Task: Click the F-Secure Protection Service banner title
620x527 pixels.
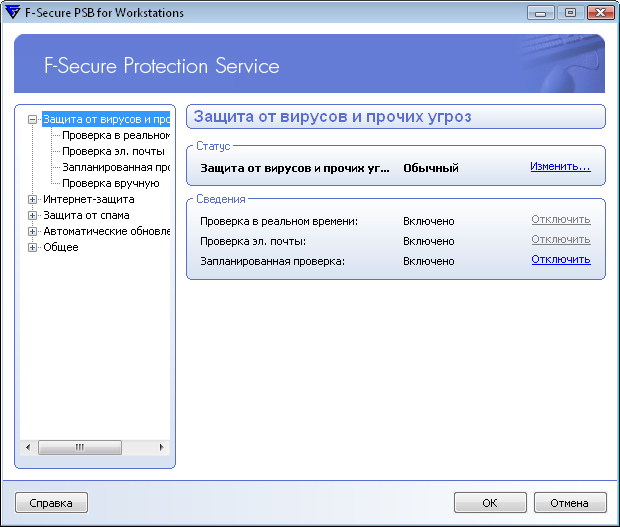Action: coord(162,66)
